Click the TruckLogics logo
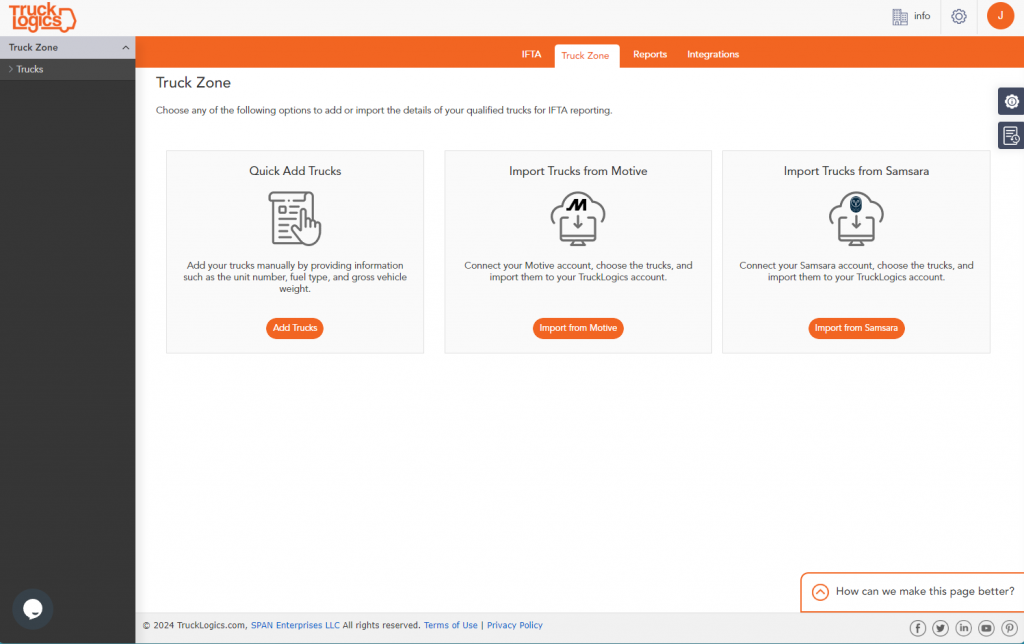This screenshot has height=644, width=1024. coord(42,18)
